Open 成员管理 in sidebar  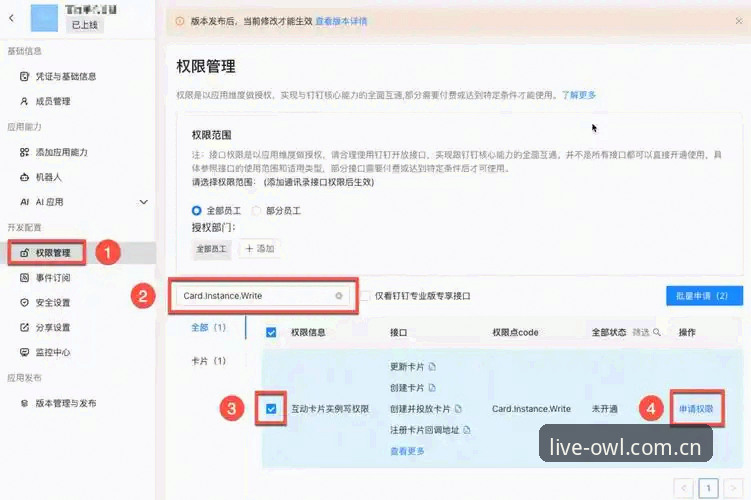tap(46, 101)
